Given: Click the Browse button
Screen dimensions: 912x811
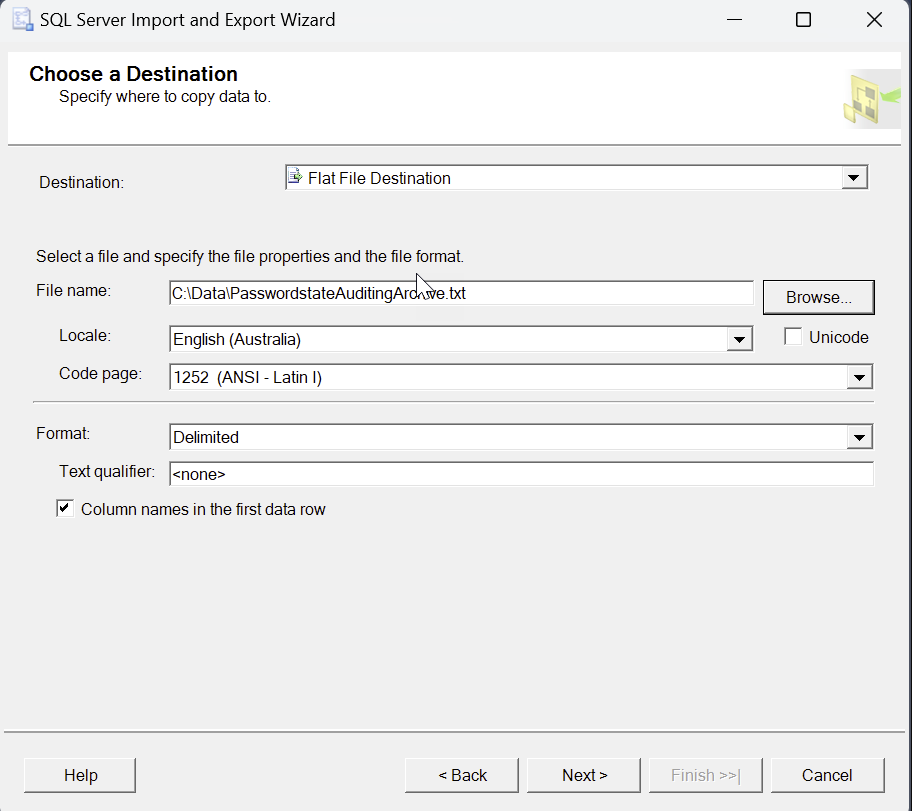Looking at the screenshot, I should 818,297.
